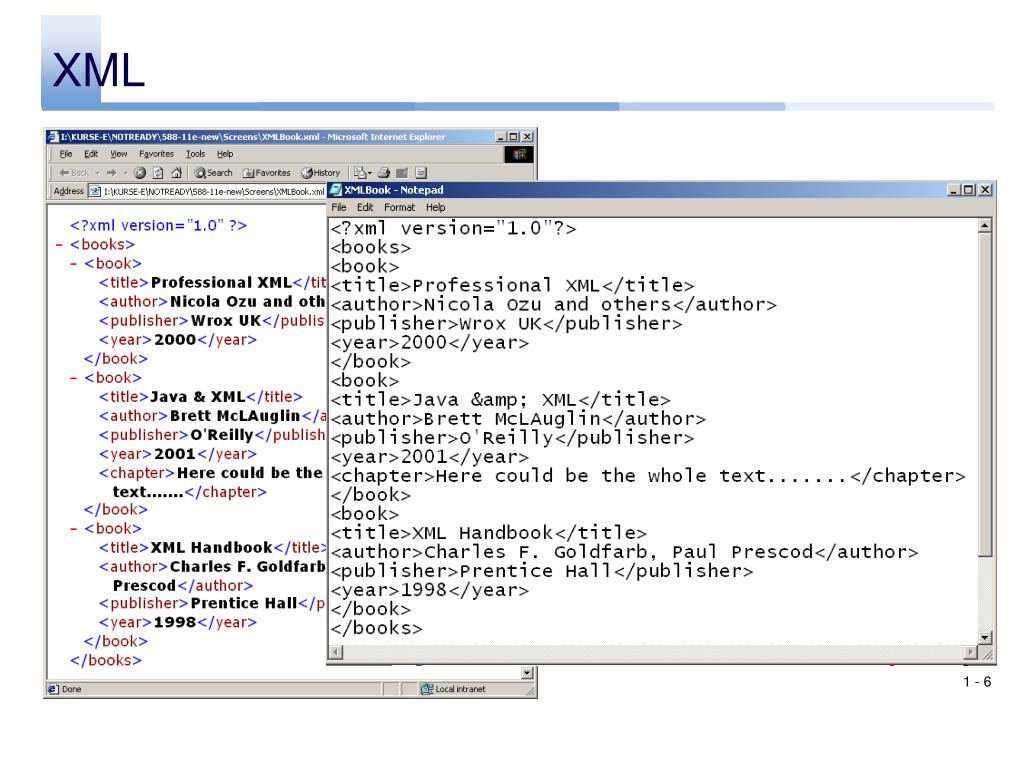The width and height of the screenshot is (1024, 768).
Task: Click "XML Handbook" title in IE view
Action: coord(212,547)
